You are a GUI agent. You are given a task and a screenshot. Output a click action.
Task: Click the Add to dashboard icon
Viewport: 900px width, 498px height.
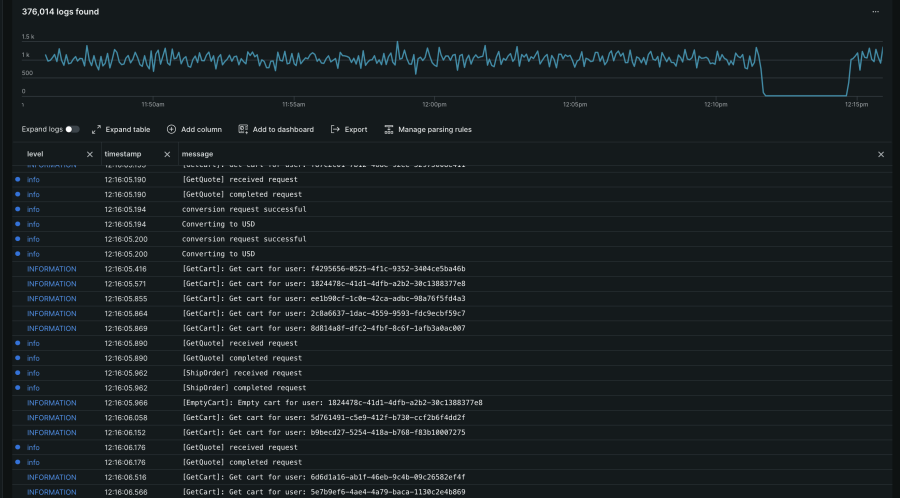click(243, 129)
